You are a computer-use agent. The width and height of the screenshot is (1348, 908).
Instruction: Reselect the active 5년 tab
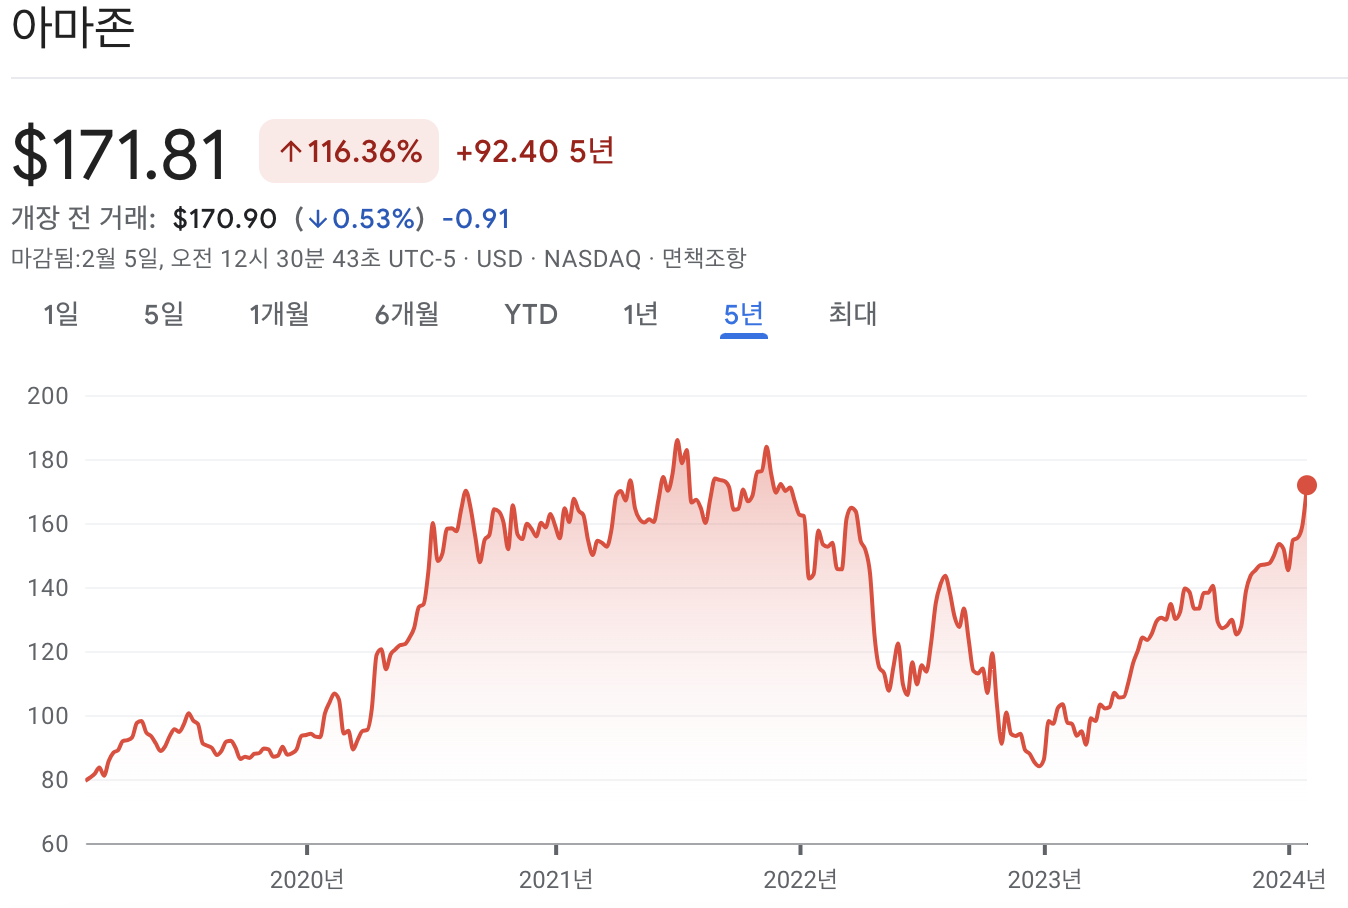[x=743, y=314]
